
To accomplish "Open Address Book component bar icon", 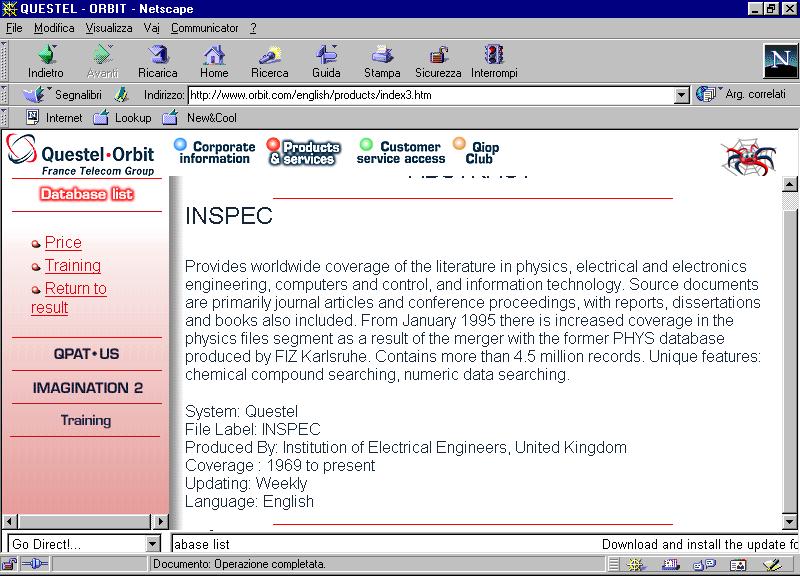I will coord(738,565).
